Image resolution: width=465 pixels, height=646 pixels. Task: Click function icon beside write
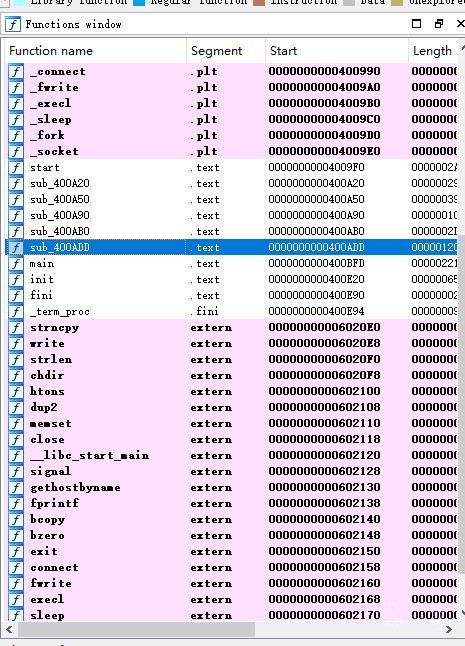16,344
